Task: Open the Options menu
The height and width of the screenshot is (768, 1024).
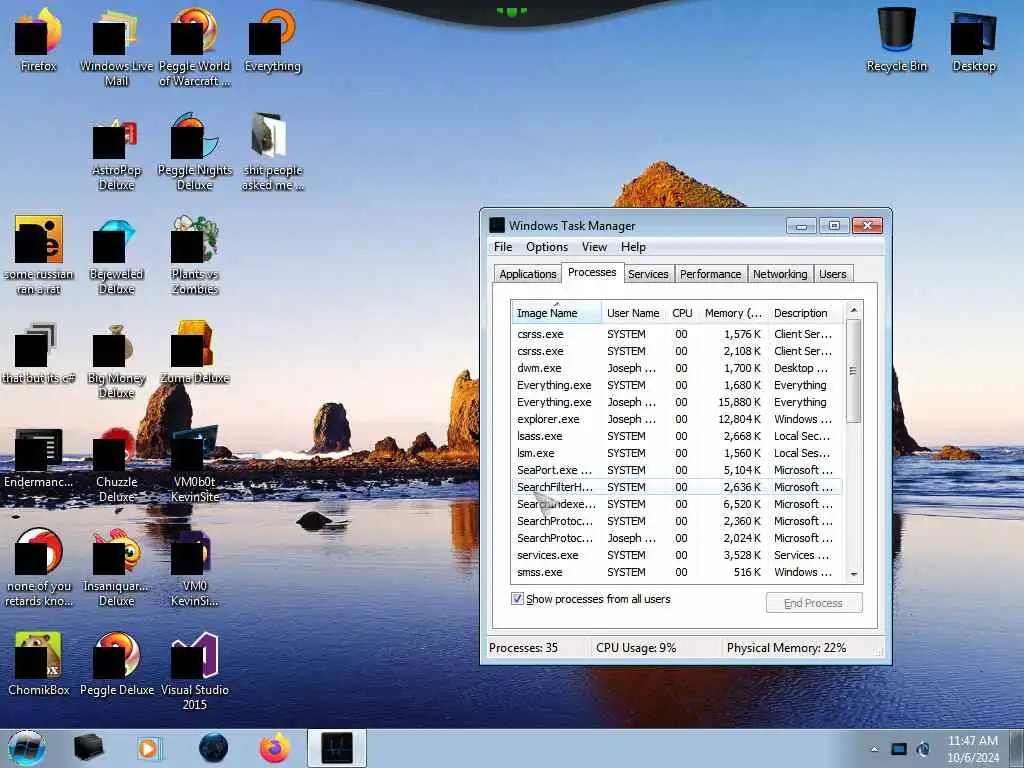Action: [x=547, y=247]
